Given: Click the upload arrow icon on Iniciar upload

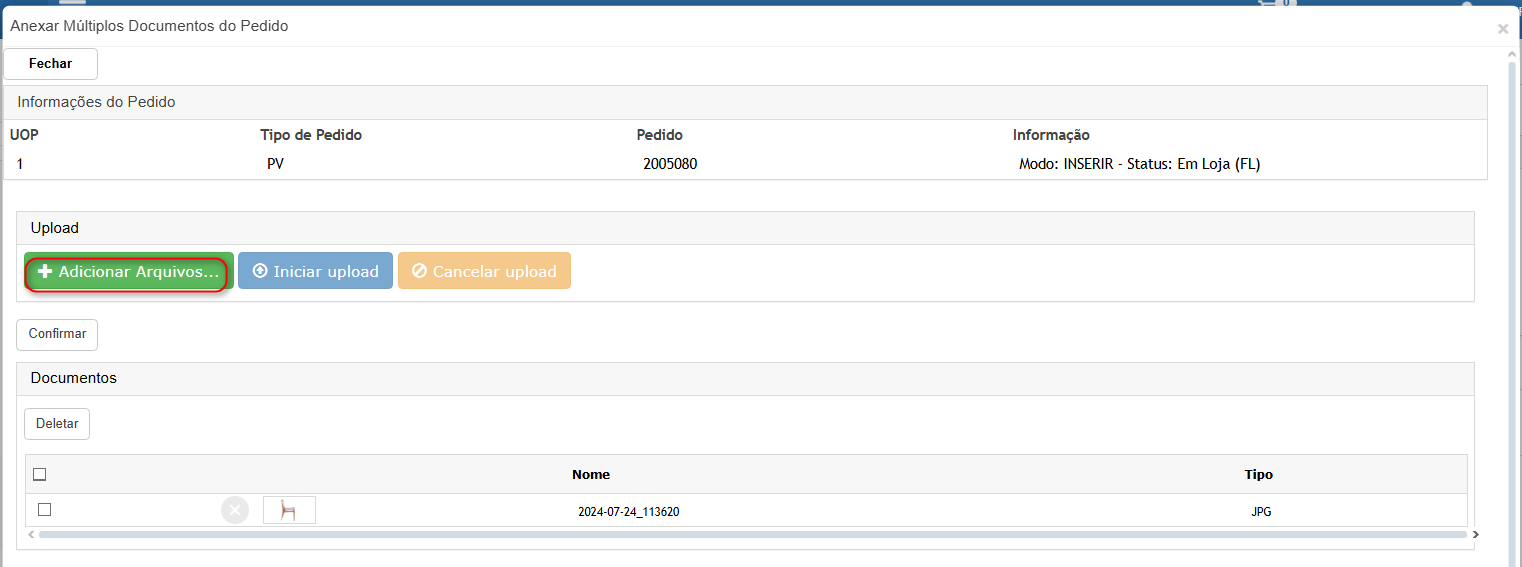Looking at the screenshot, I should click(x=260, y=271).
